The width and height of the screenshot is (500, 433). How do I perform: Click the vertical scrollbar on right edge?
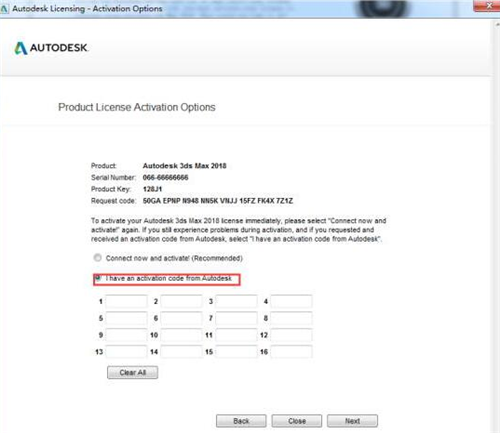pyautogui.click(x=497, y=227)
